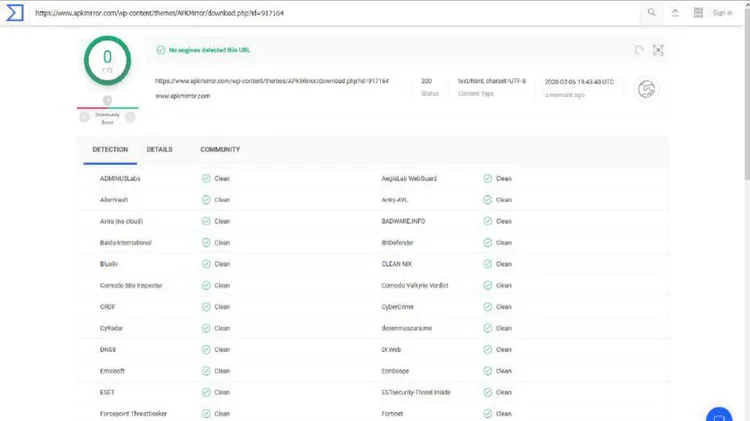750x421 pixels.
Task: Click the clean checkmark for Emsisoft
Action: point(206,371)
